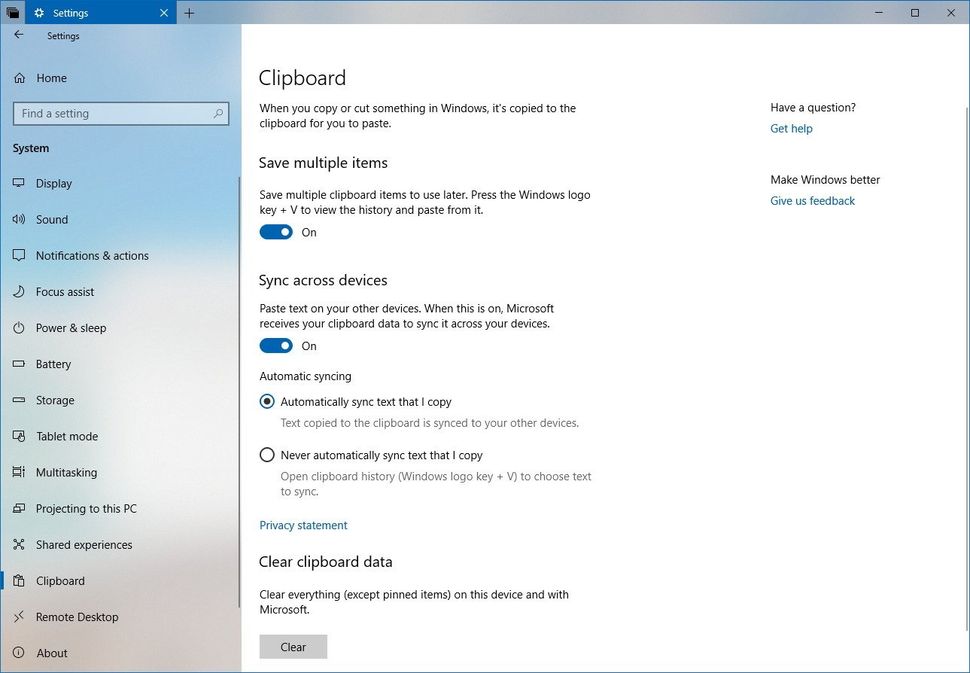This screenshot has width=970, height=673.
Task: Open the Display settings icon
Action: [x=21, y=183]
